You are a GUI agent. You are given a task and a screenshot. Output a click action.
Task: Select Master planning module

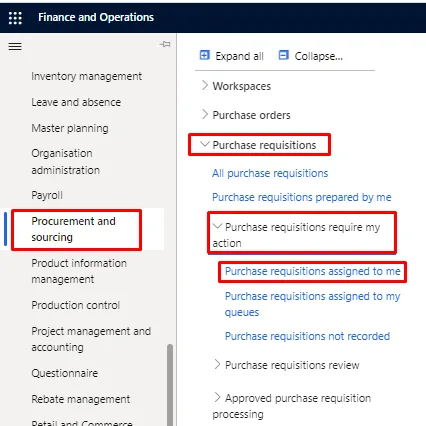pos(70,128)
